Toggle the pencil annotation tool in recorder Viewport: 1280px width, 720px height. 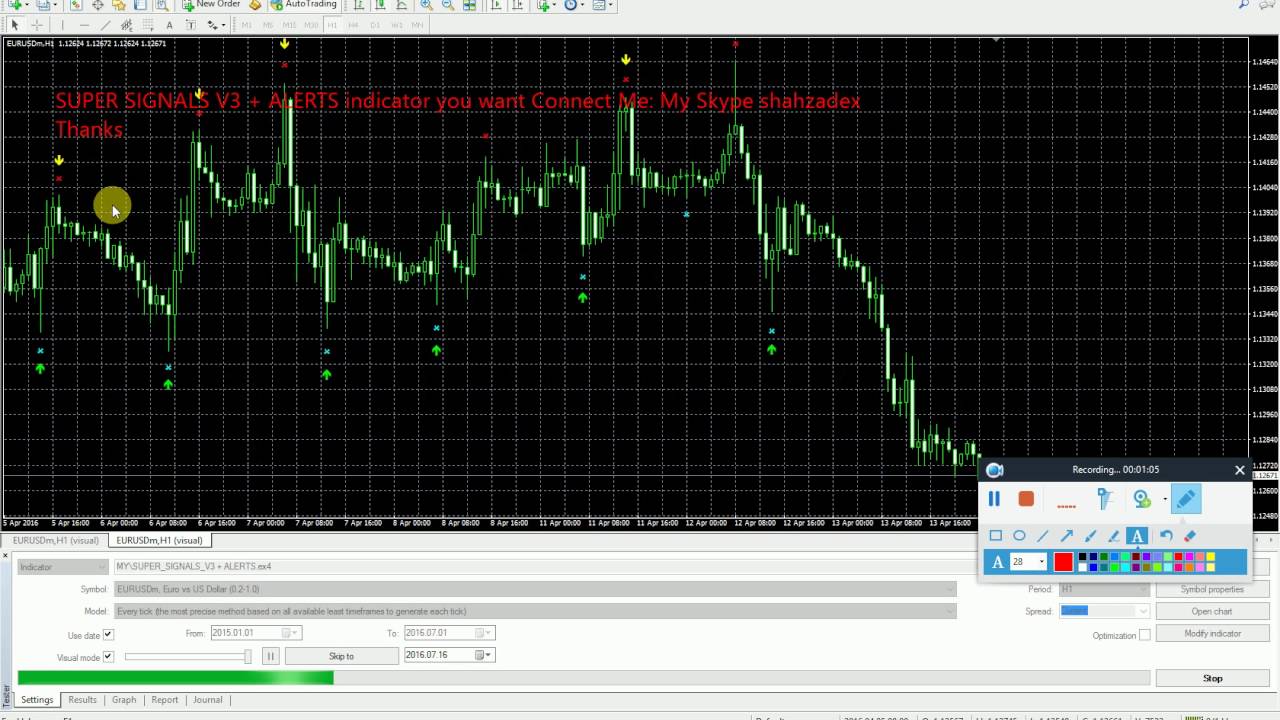pos(1186,498)
